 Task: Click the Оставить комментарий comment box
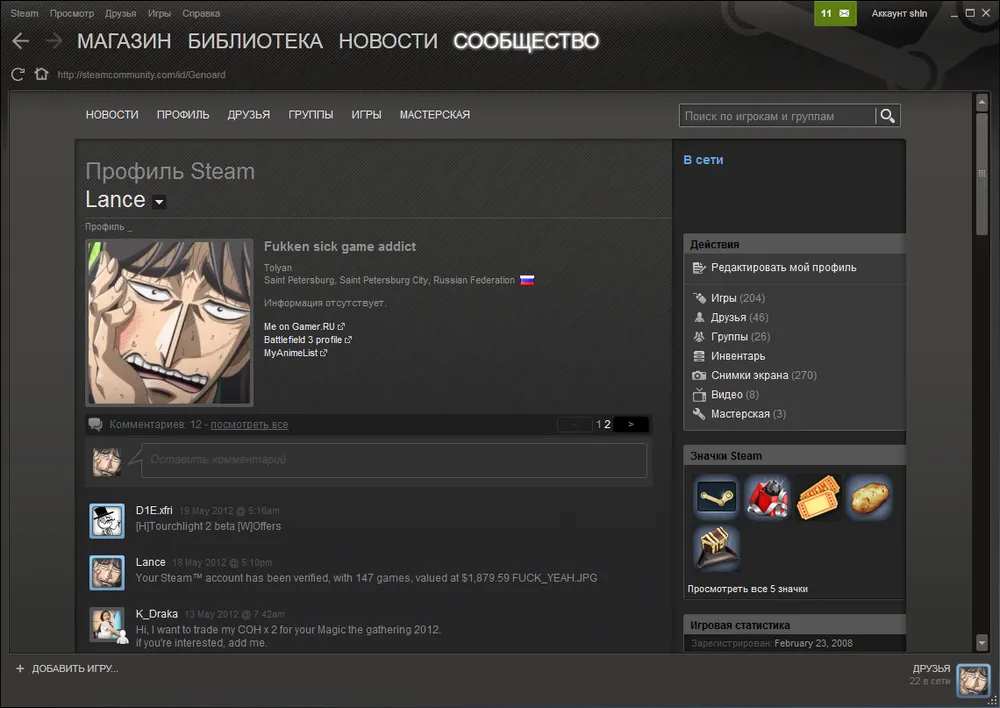coord(393,460)
